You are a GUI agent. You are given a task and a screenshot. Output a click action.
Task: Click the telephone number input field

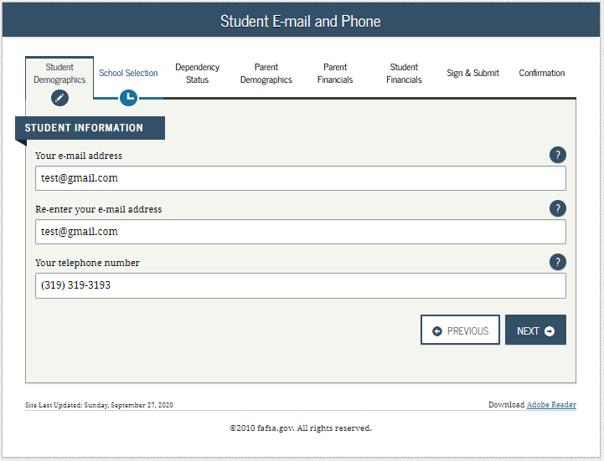pyautogui.click(x=300, y=286)
